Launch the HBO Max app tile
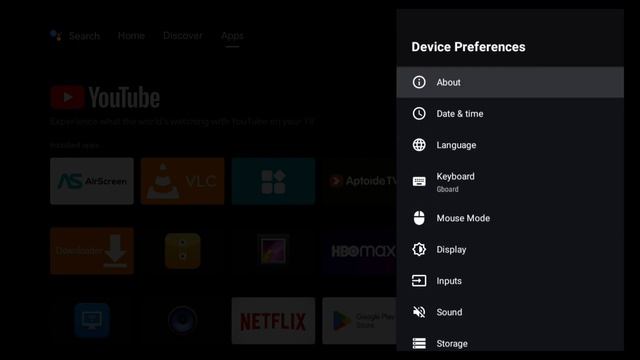640x360 pixels. 360,251
